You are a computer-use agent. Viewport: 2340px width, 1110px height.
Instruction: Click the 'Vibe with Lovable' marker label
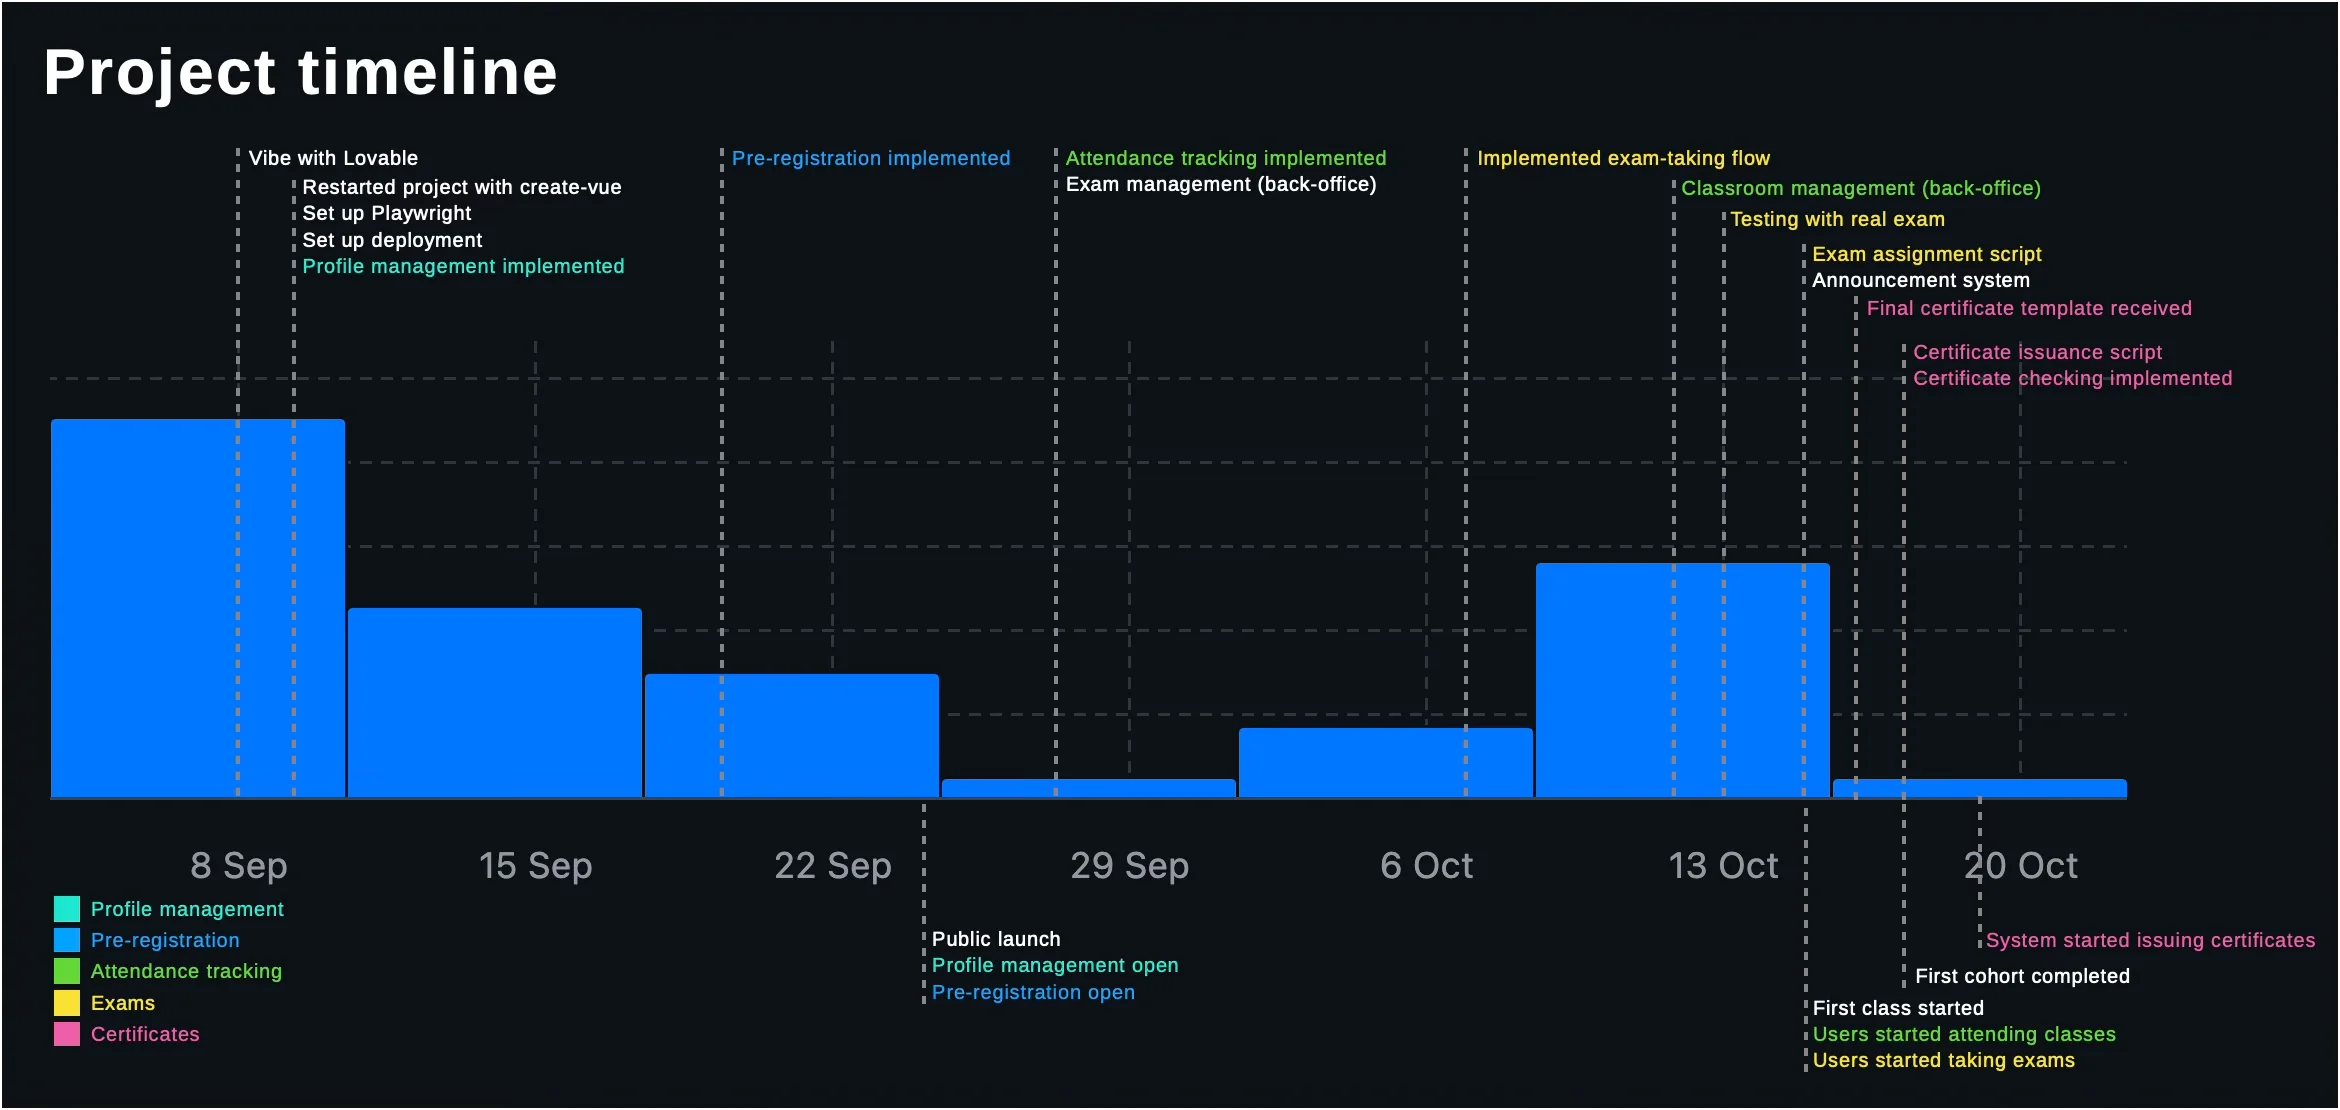(x=333, y=158)
